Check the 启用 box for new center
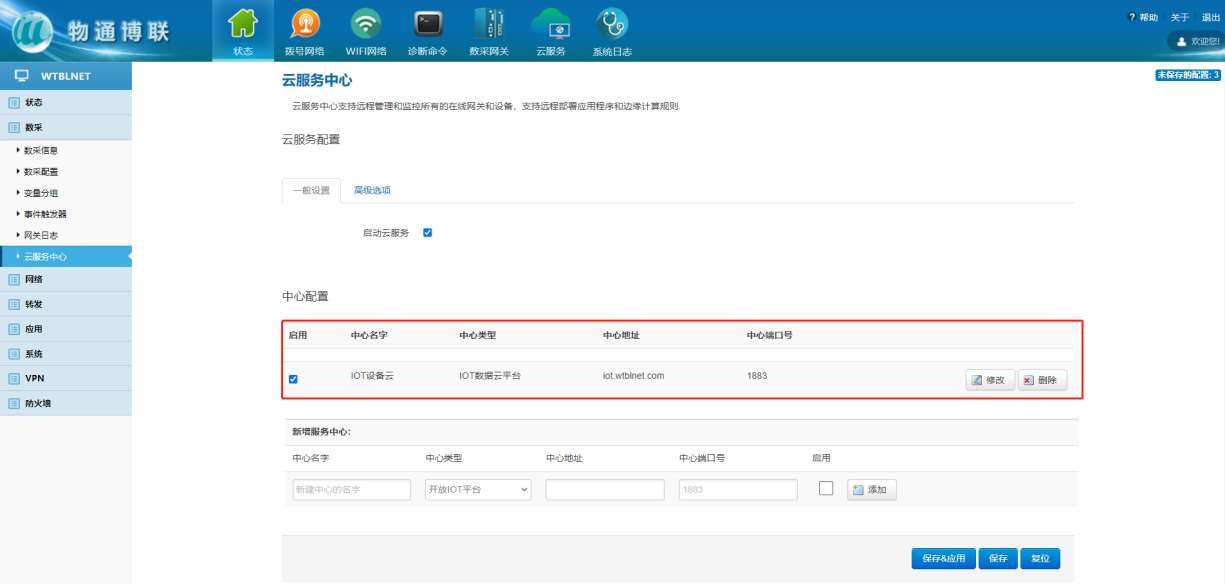This screenshot has height=584, width=1225. [x=826, y=489]
